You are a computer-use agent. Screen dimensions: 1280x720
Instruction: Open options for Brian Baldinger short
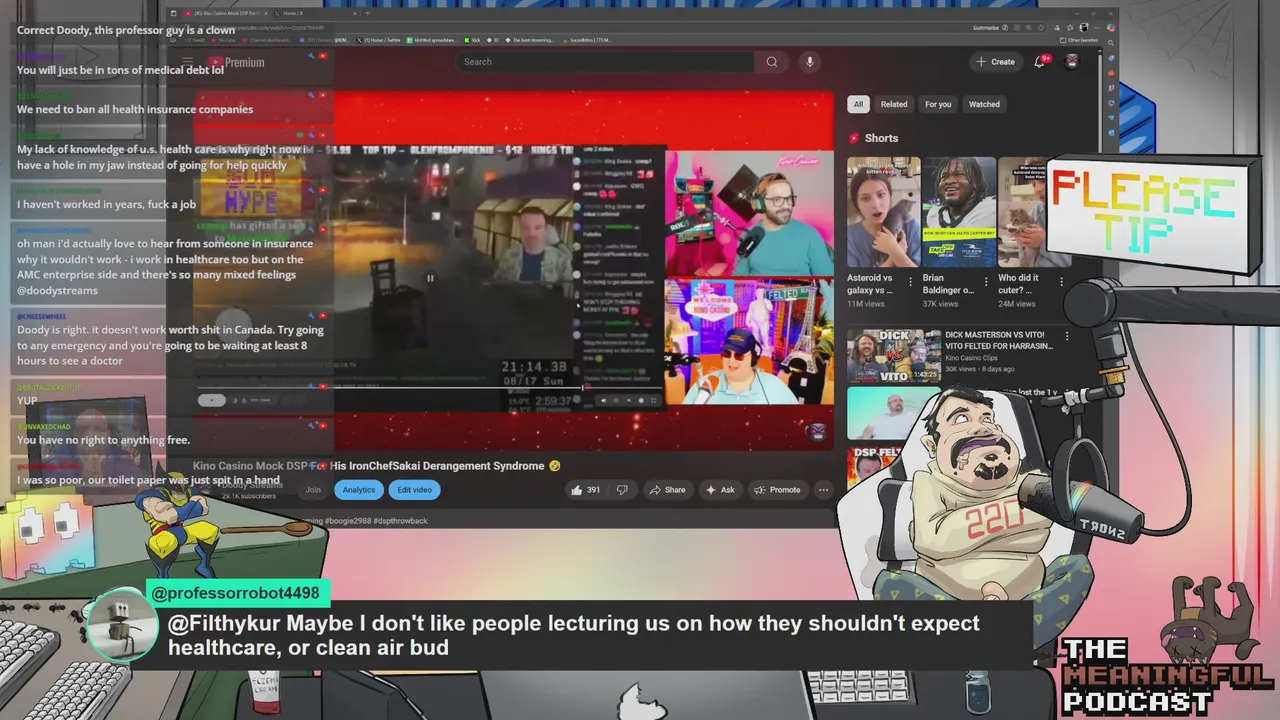[988, 283]
